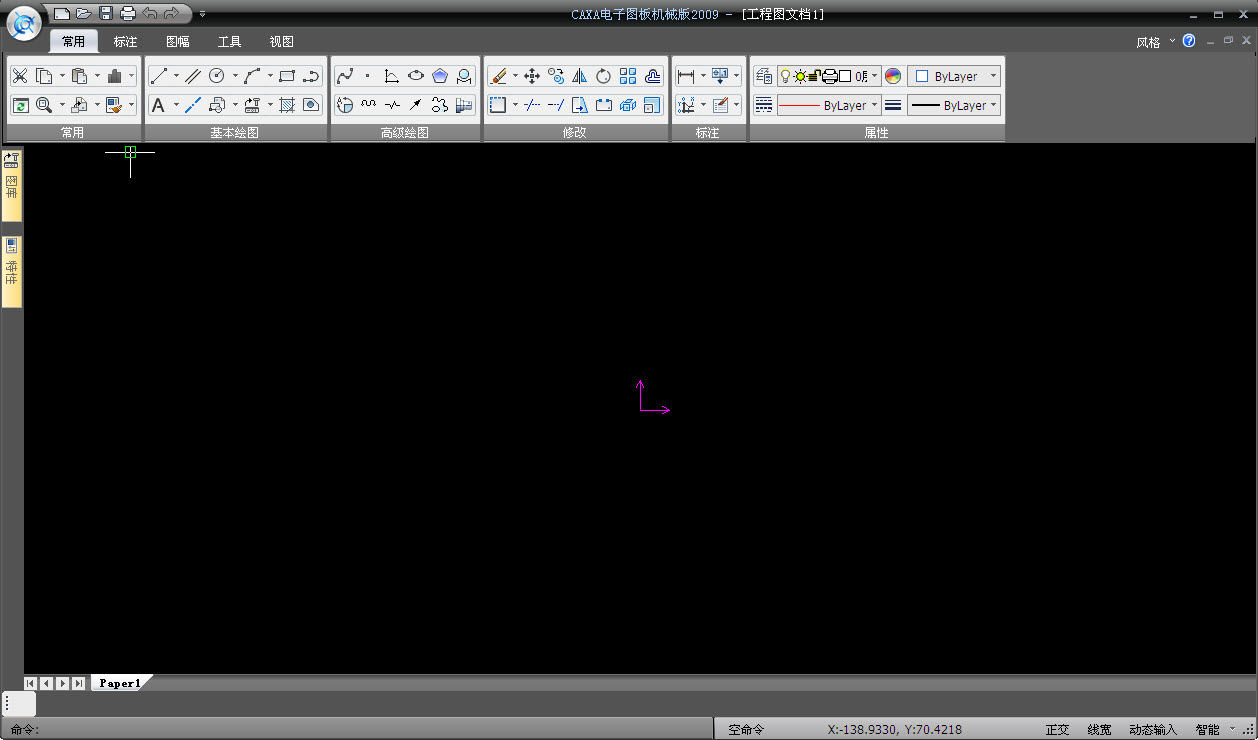Image resolution: width=1258 pixels, height=740 pixels.
Task: Click the move (pan arrows) tool
Action: click(532, 76)
